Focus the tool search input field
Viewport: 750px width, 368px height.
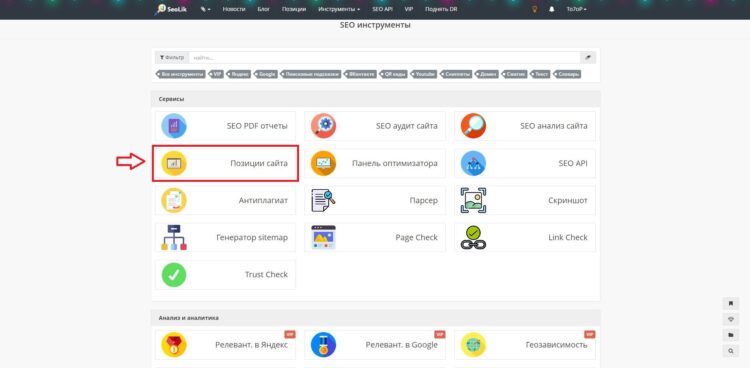[x=385, y=57]
